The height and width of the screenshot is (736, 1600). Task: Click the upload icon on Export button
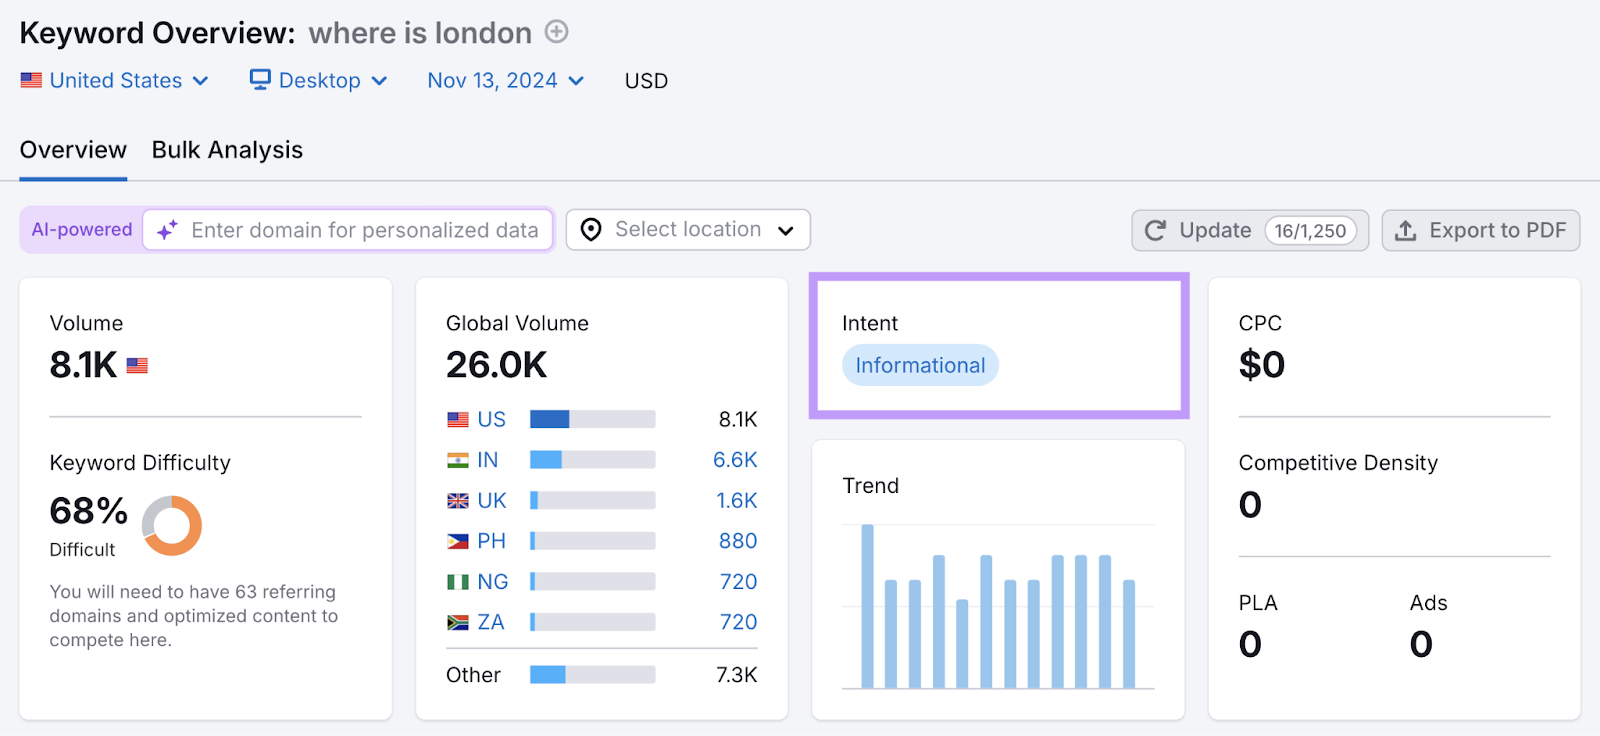pos(1405,231)
